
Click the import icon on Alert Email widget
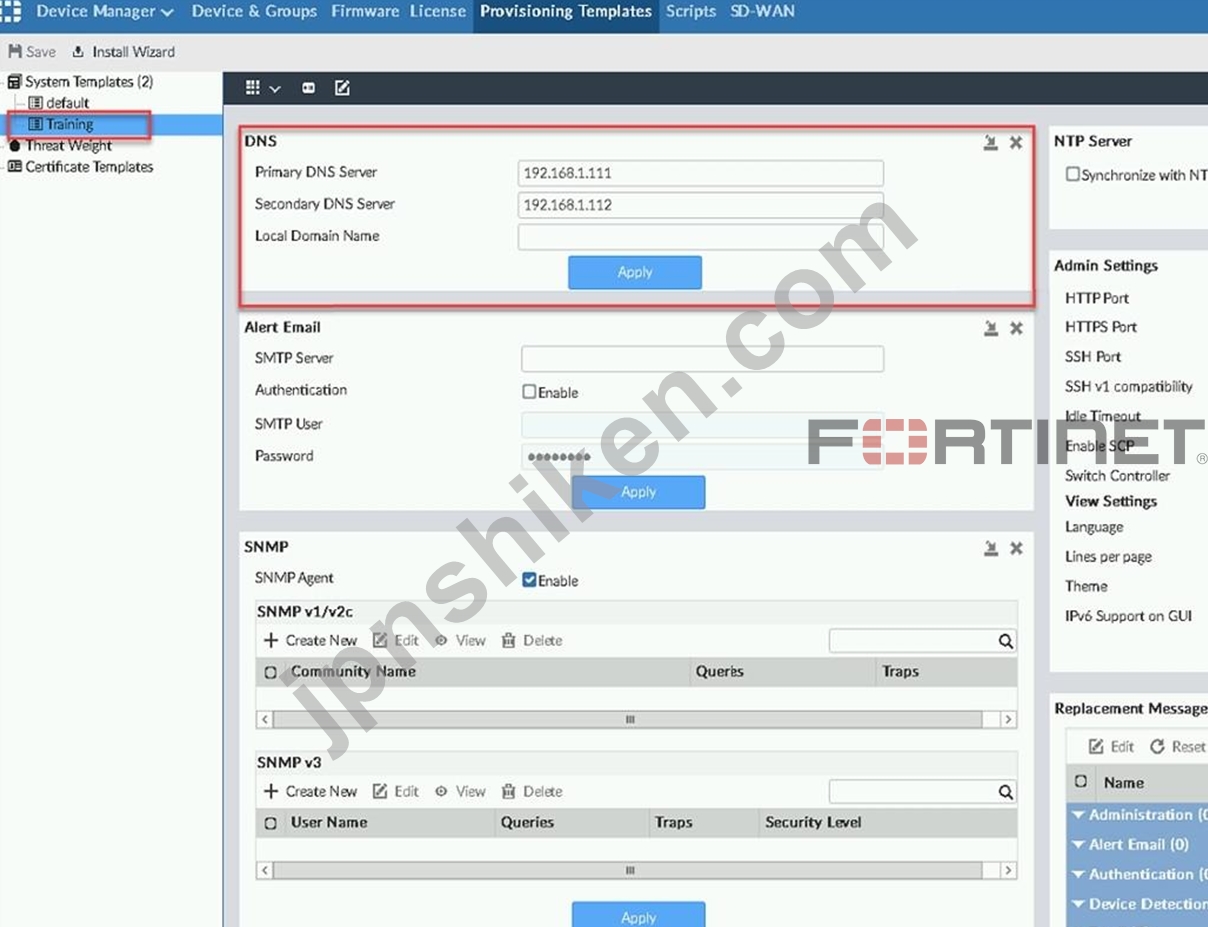tap(990, 328)
